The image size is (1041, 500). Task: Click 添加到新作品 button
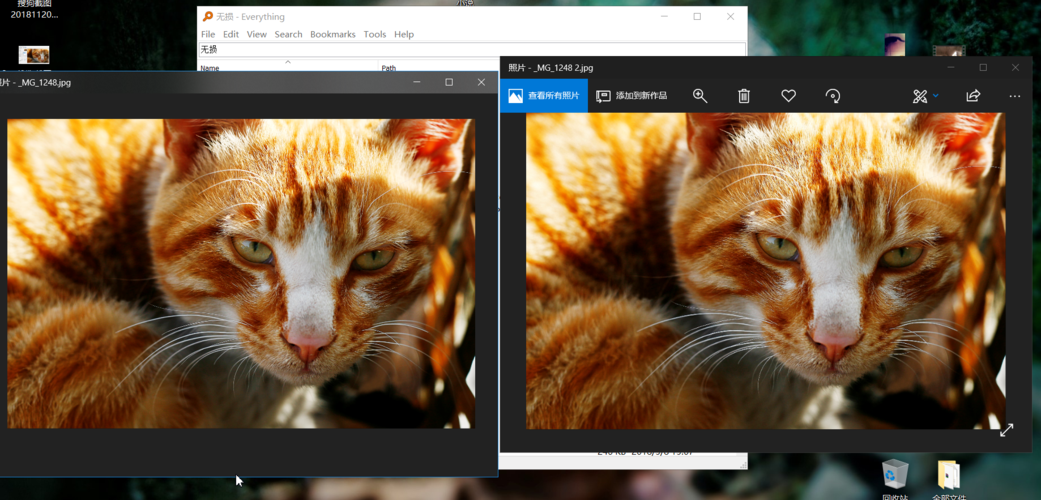(x=631, y=96)
